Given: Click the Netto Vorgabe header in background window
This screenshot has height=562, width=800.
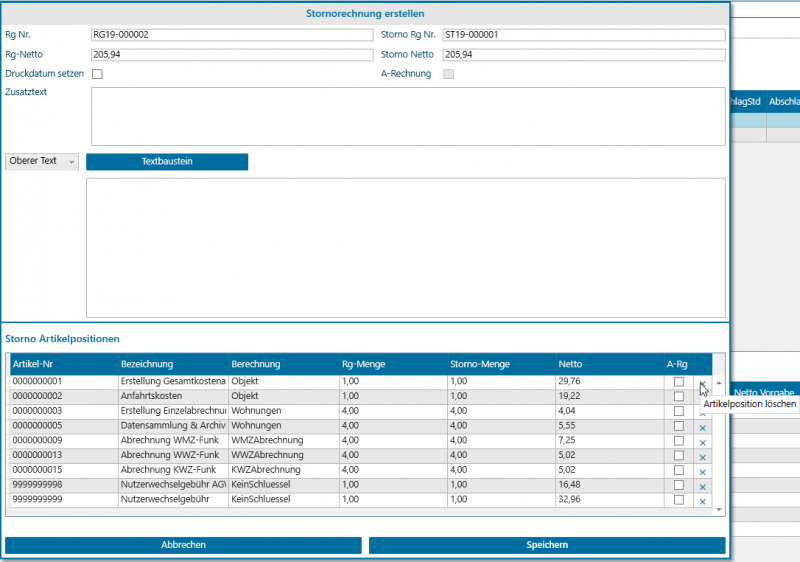Looking at the screenshot, I should point(764,393).
